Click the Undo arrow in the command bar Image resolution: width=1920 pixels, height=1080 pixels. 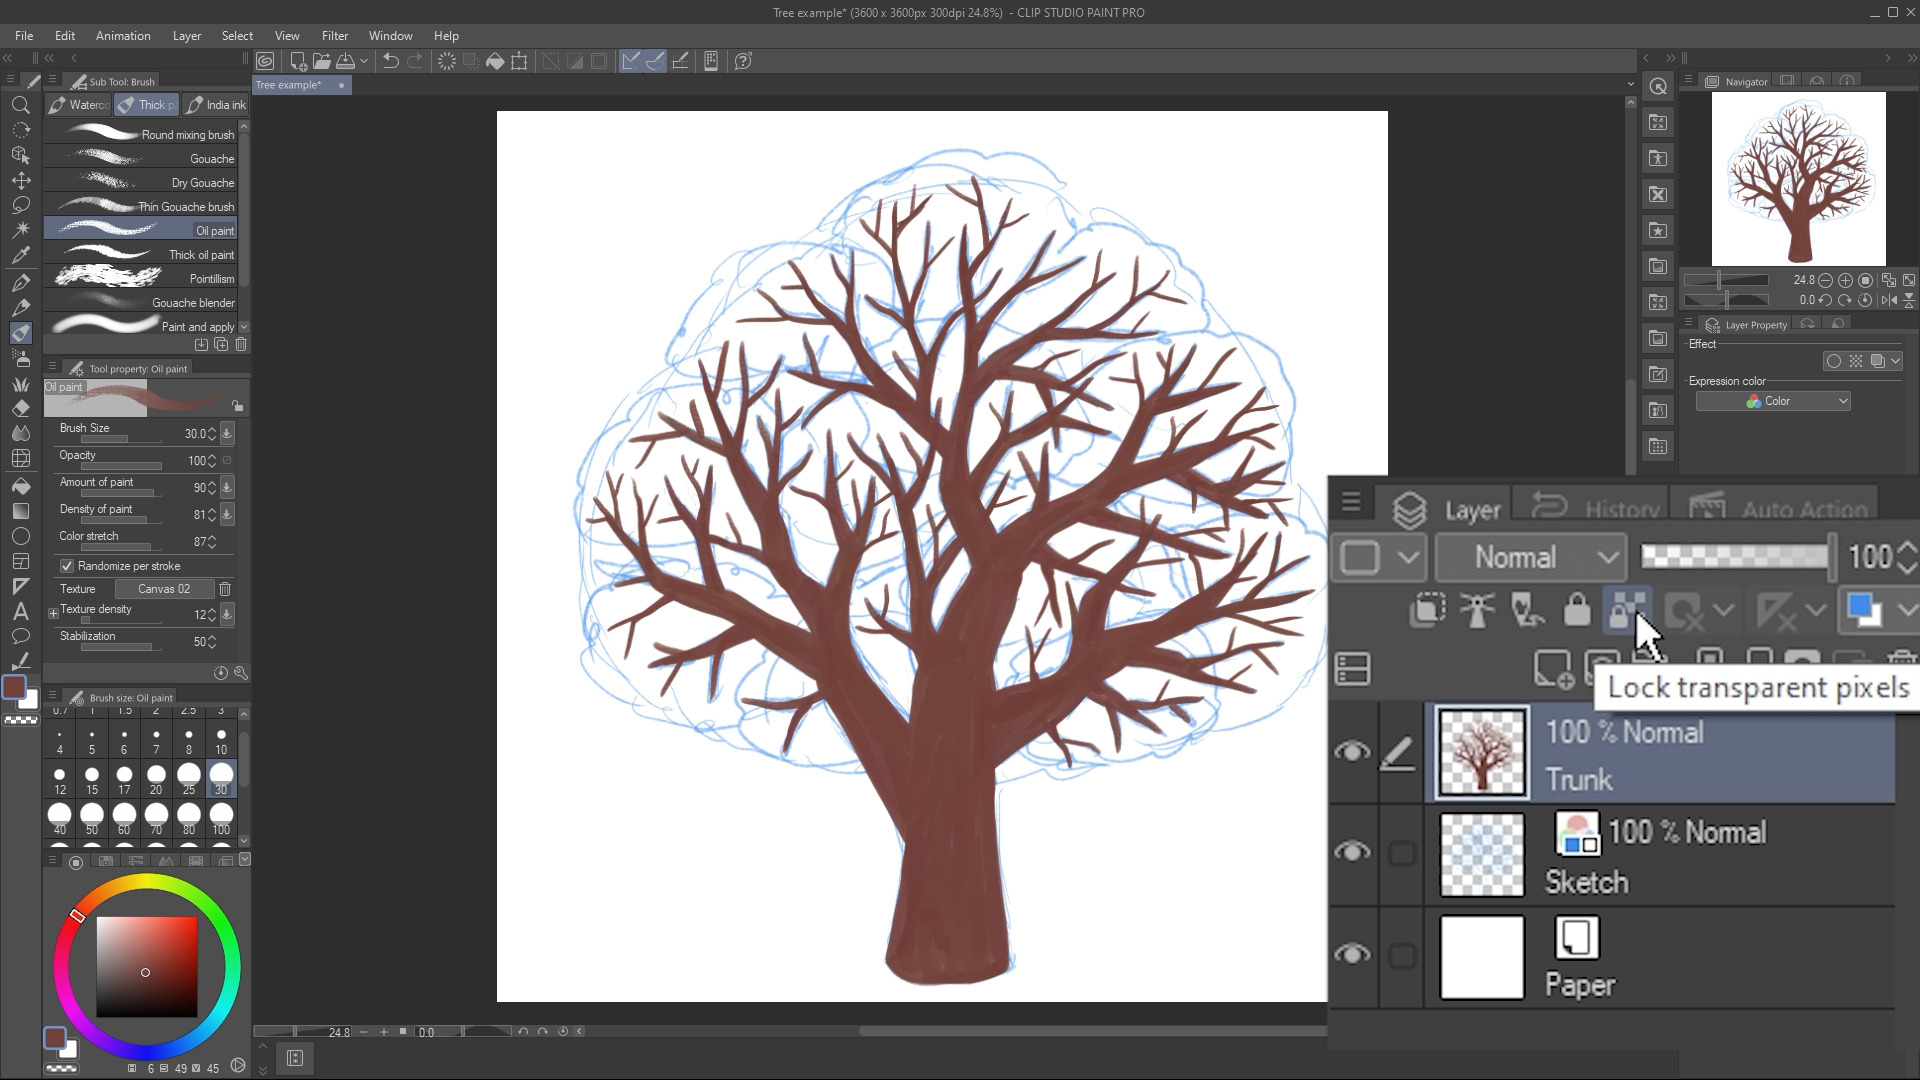tap(391, 61)
